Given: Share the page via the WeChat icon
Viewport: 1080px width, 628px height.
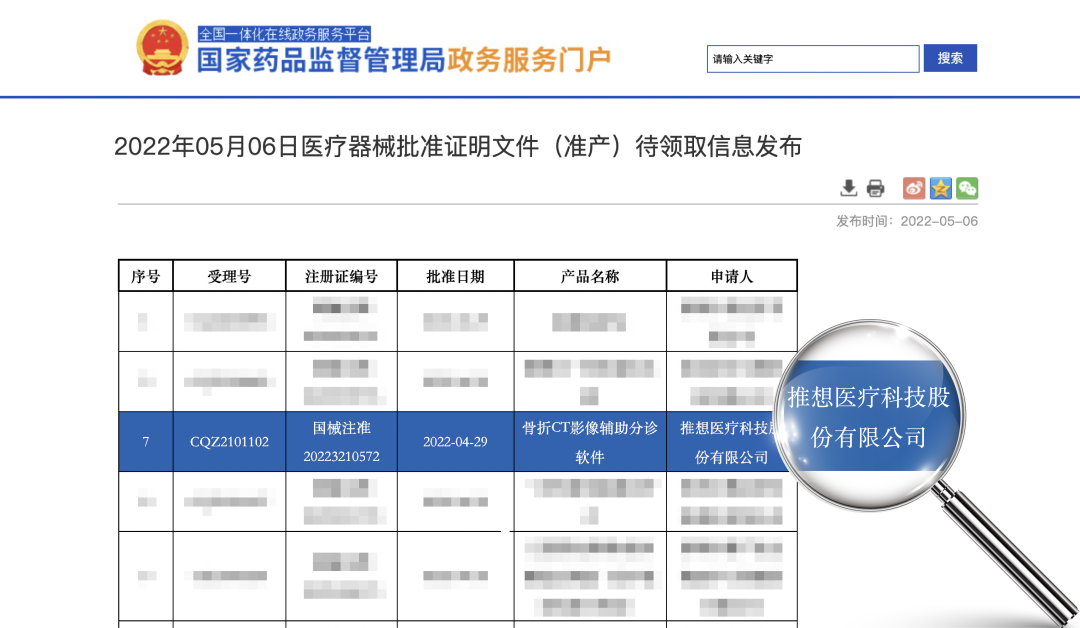Looking at the screenshot, I should [x=966, y=188].
